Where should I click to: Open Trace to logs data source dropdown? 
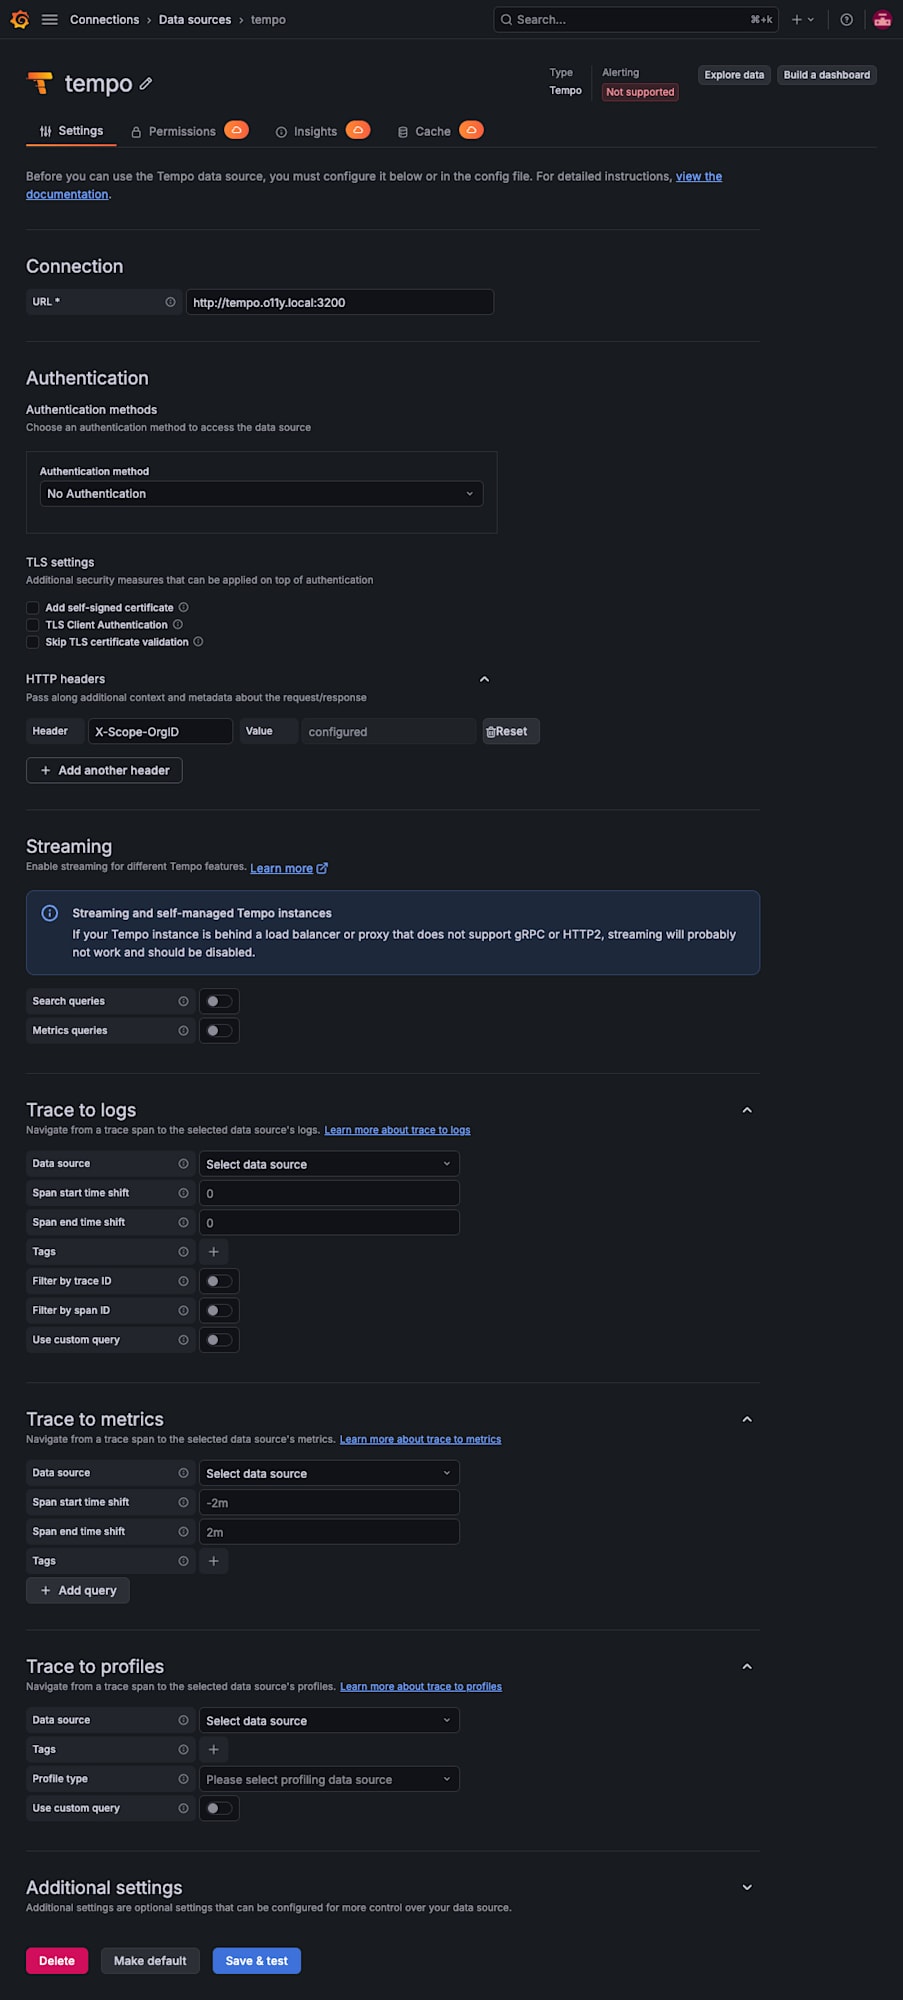[x=329, y=1163]
